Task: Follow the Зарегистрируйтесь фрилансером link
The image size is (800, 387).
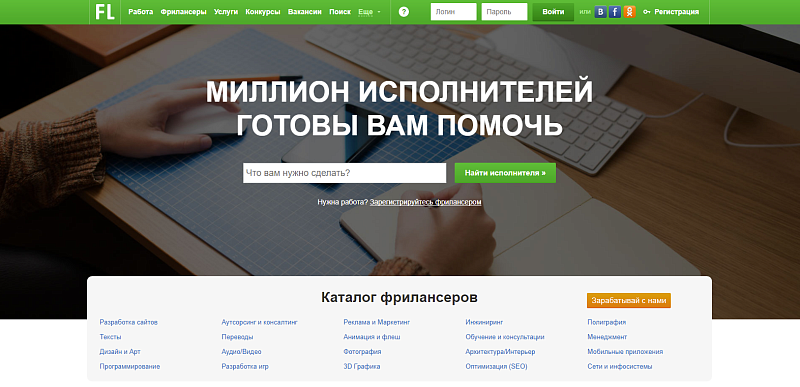Action: 426,202
